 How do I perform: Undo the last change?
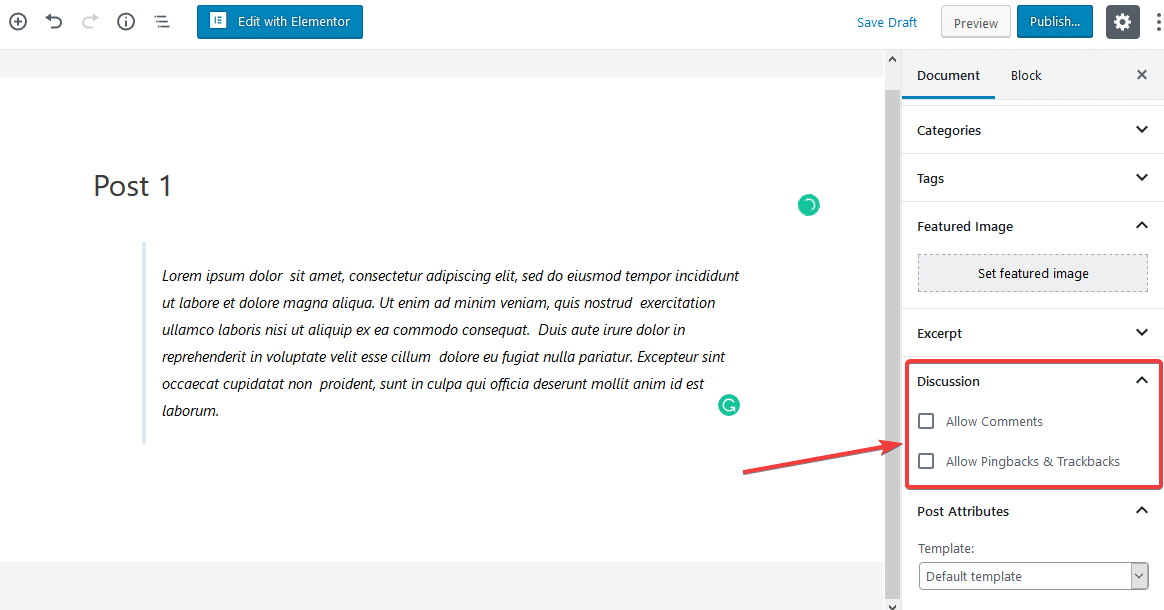[53, 22]
